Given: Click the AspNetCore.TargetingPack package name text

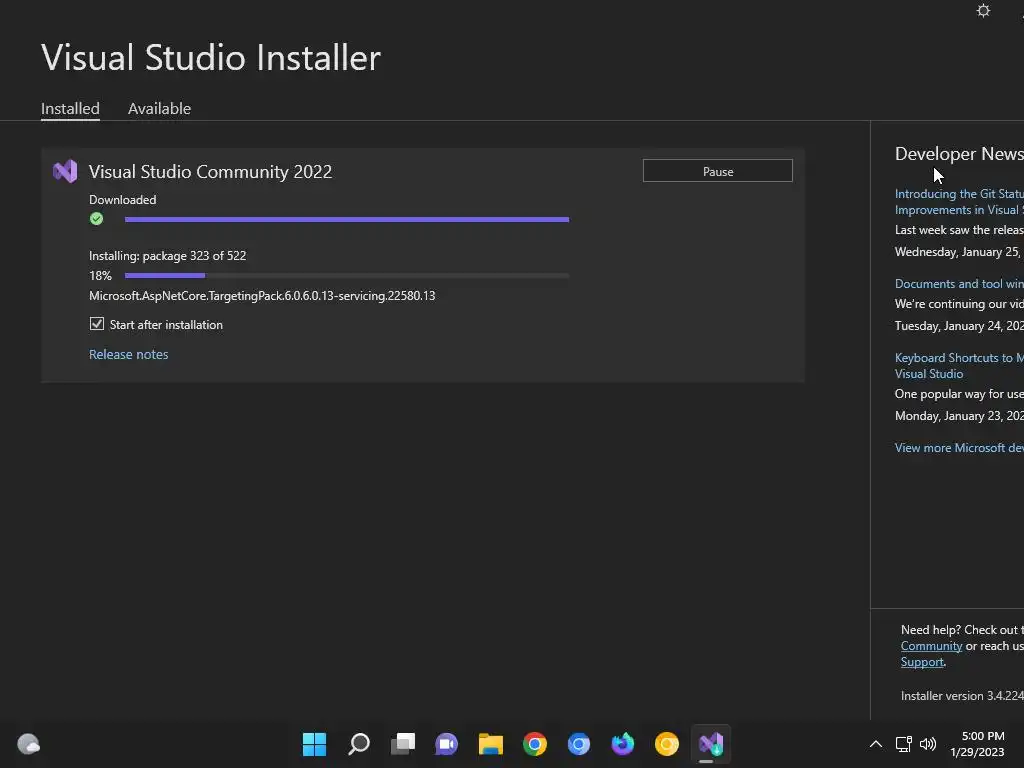Looking at the screenshot, I should 262,296.
